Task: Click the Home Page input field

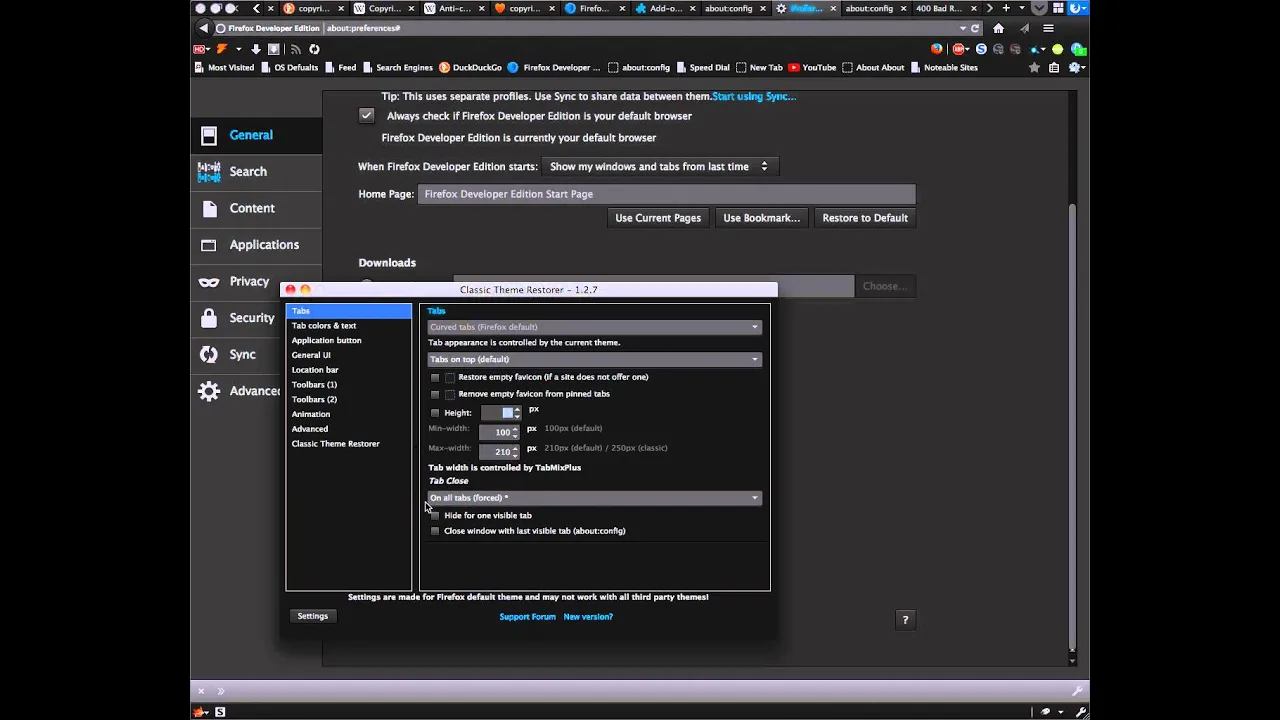Action: [667, 194]
